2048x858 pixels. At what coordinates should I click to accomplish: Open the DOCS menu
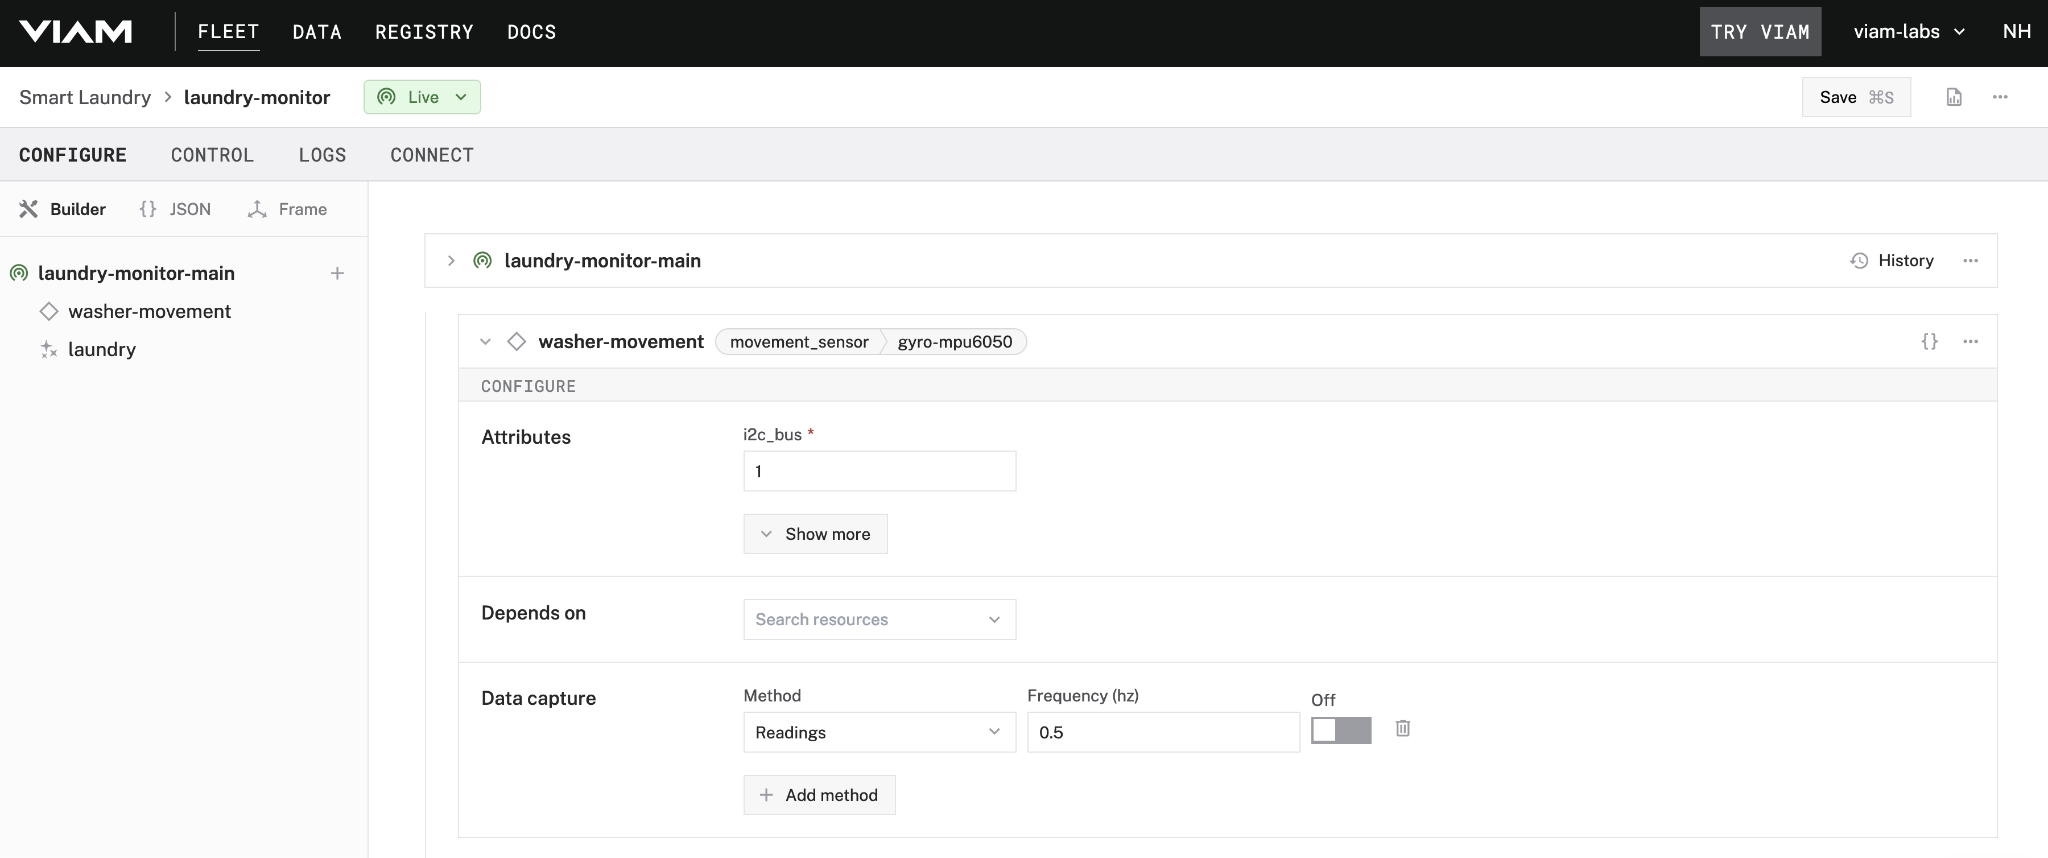pos(531,32)
